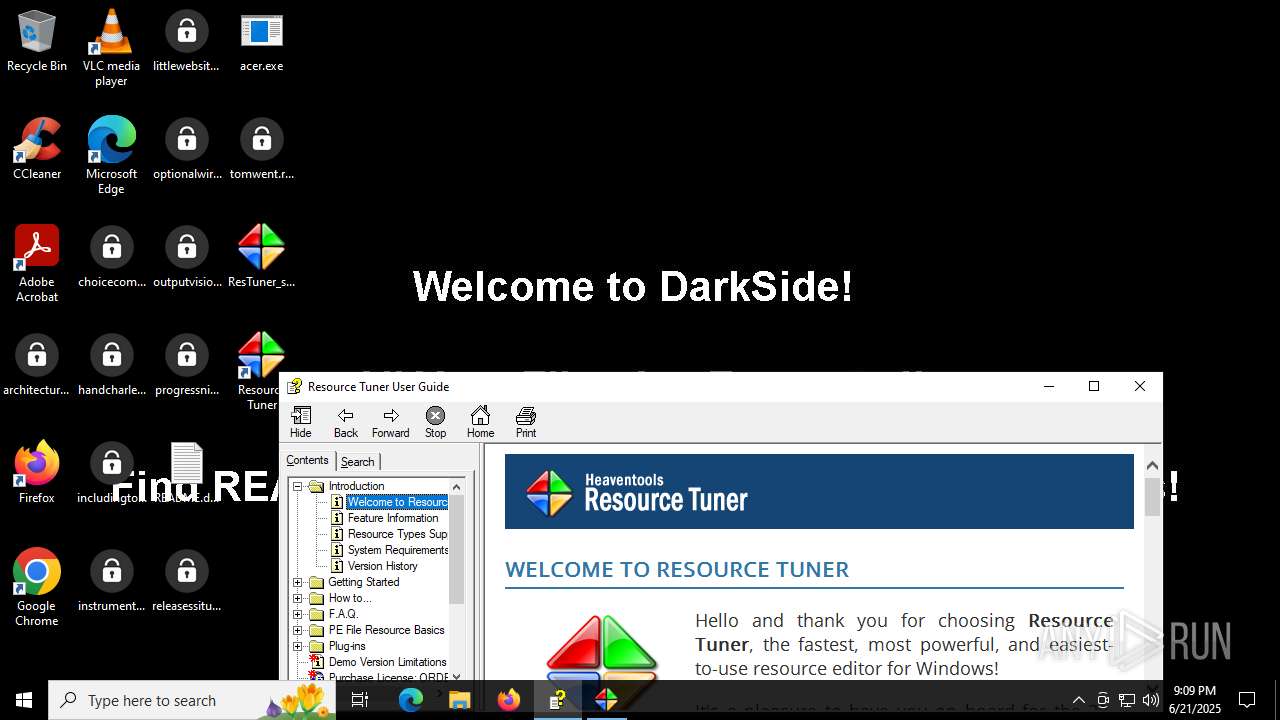Select Welcome to Resource Tuner topic
Image resolution: width=1280 pixels, height=720 pixels.
coord(397,502)
